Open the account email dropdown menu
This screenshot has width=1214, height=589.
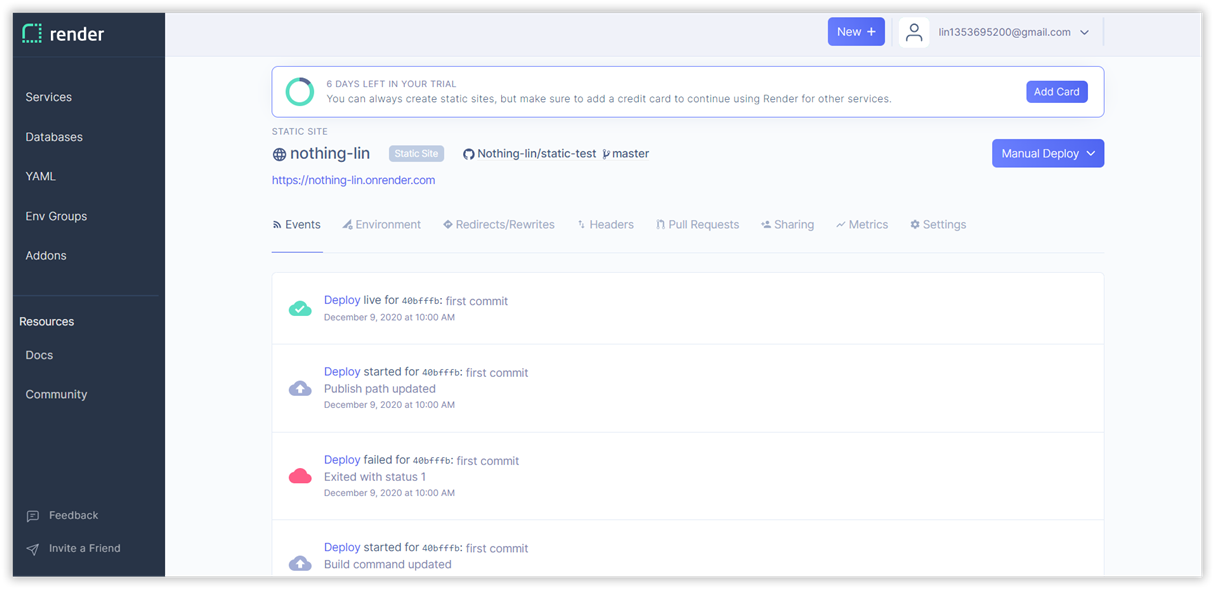click(x=1013, y=32)
